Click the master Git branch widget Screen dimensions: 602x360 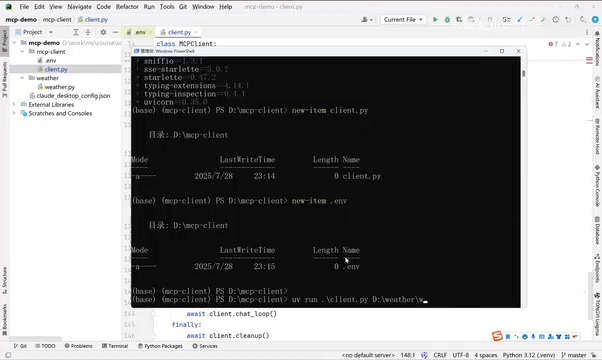[574, 355]
